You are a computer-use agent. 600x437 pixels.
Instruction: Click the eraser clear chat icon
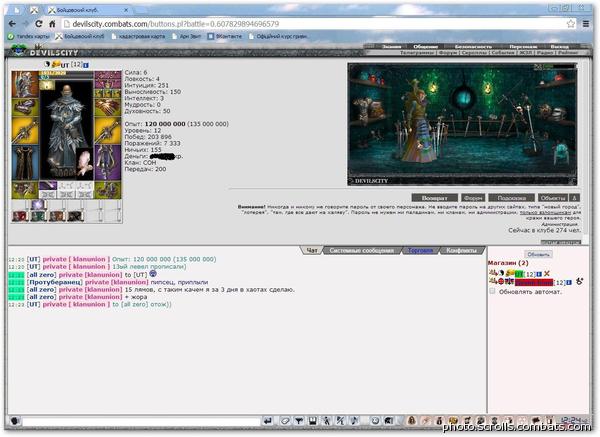pyautogui.click(x=285, y=421)
